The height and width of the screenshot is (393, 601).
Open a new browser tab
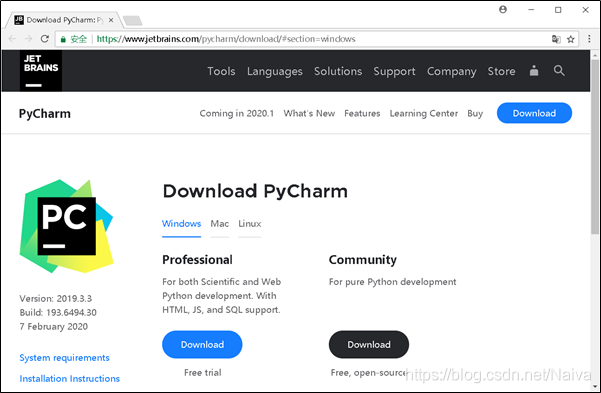pos(133,20)
